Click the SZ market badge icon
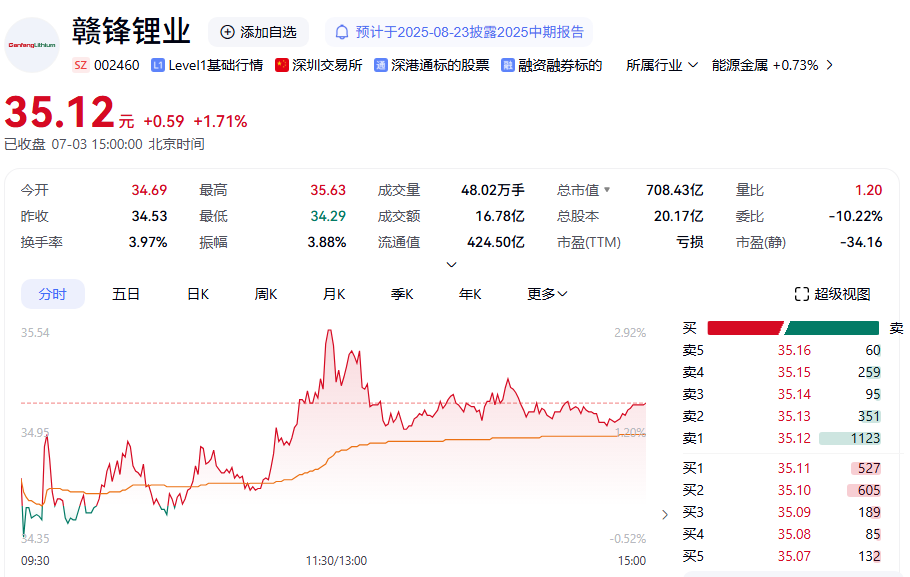This screenshot has width=910, height=577. click(81, 65)
